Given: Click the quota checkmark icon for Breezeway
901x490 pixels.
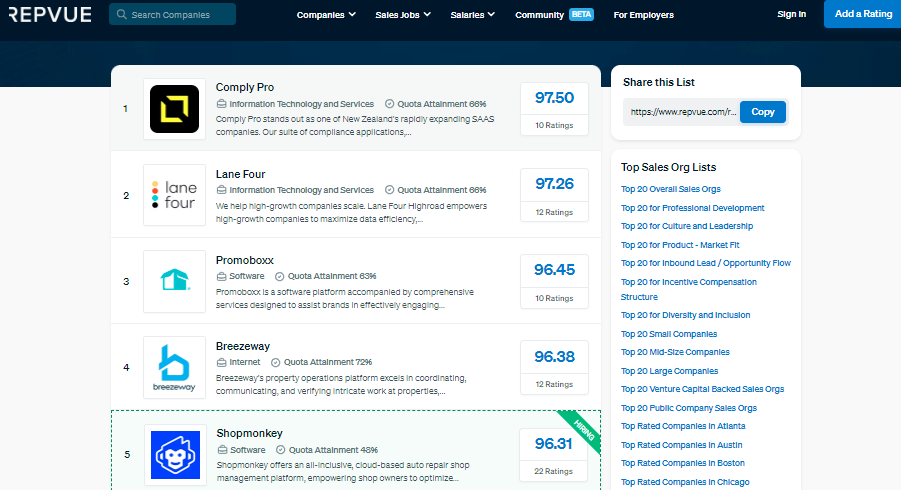Looking at the screenshot, I should 275,362.
